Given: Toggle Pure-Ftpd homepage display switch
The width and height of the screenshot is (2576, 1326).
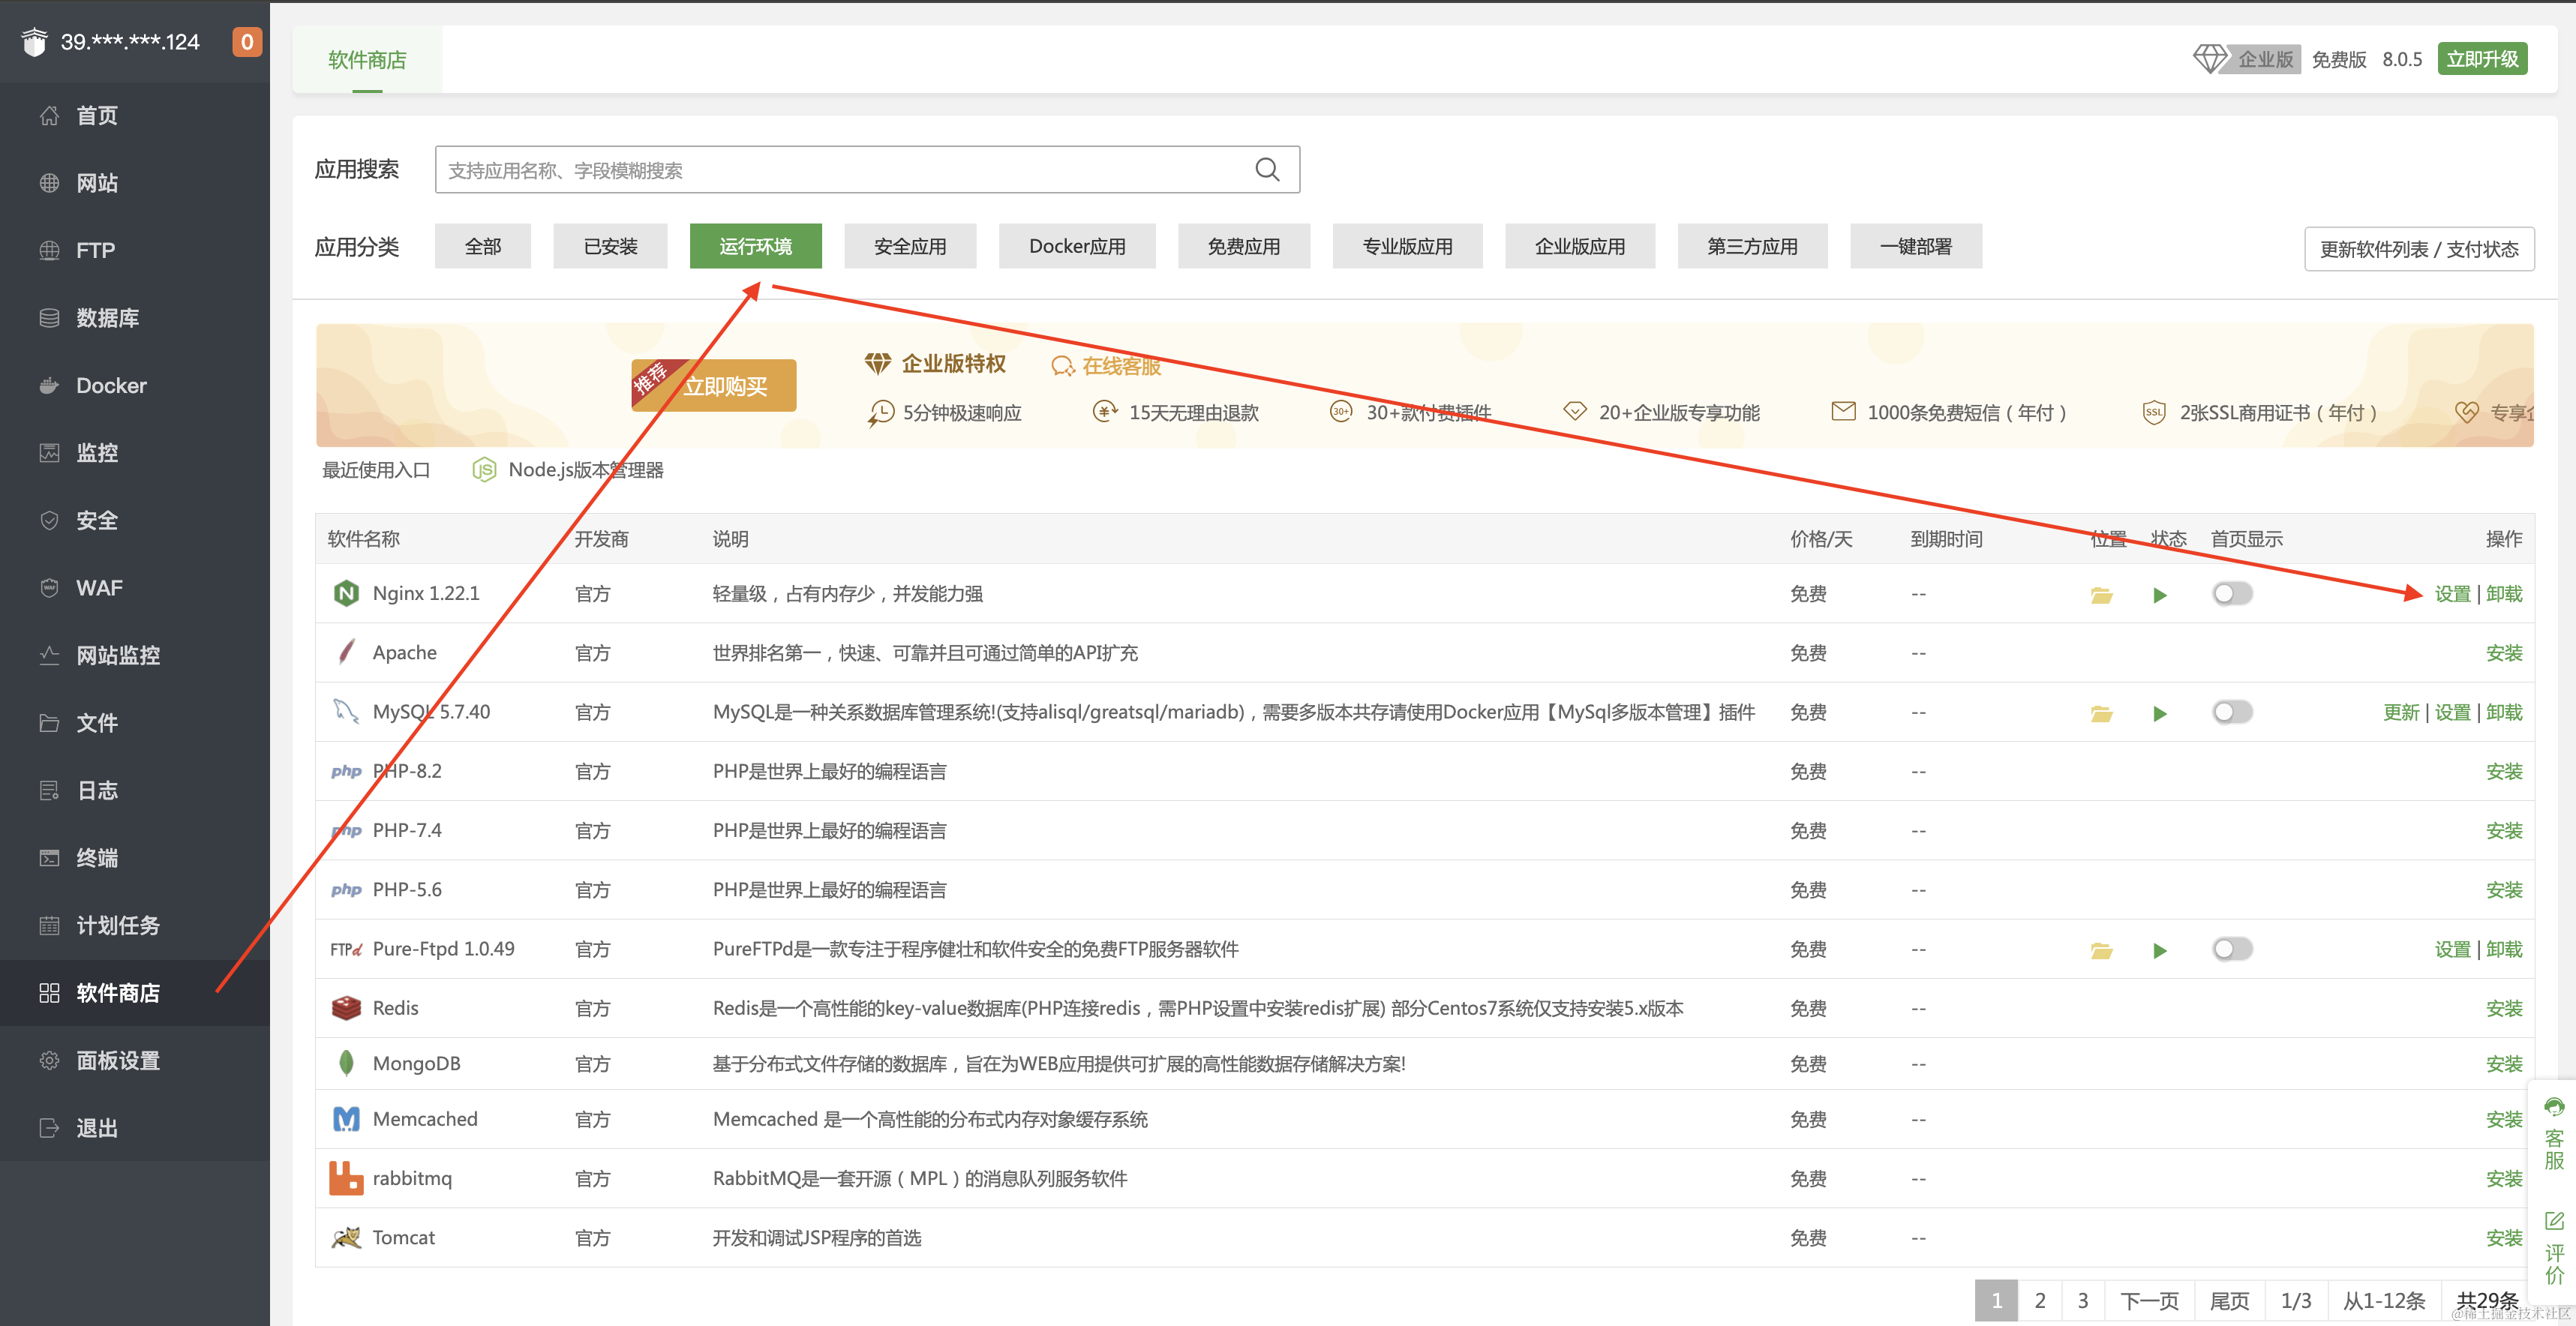Looking at the screenshot, I should [2231, 949].
